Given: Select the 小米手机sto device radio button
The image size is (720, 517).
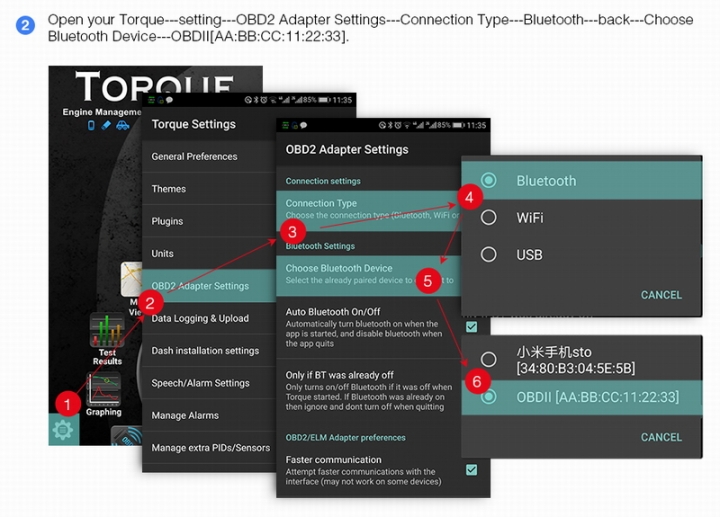Looking at the screenshot, I should 489,360.
